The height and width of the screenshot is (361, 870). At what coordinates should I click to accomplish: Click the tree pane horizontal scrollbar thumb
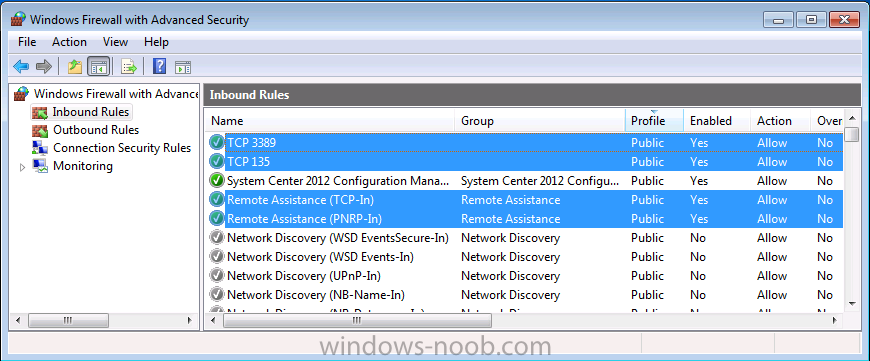pyautogui.click(x=67, y=321)
